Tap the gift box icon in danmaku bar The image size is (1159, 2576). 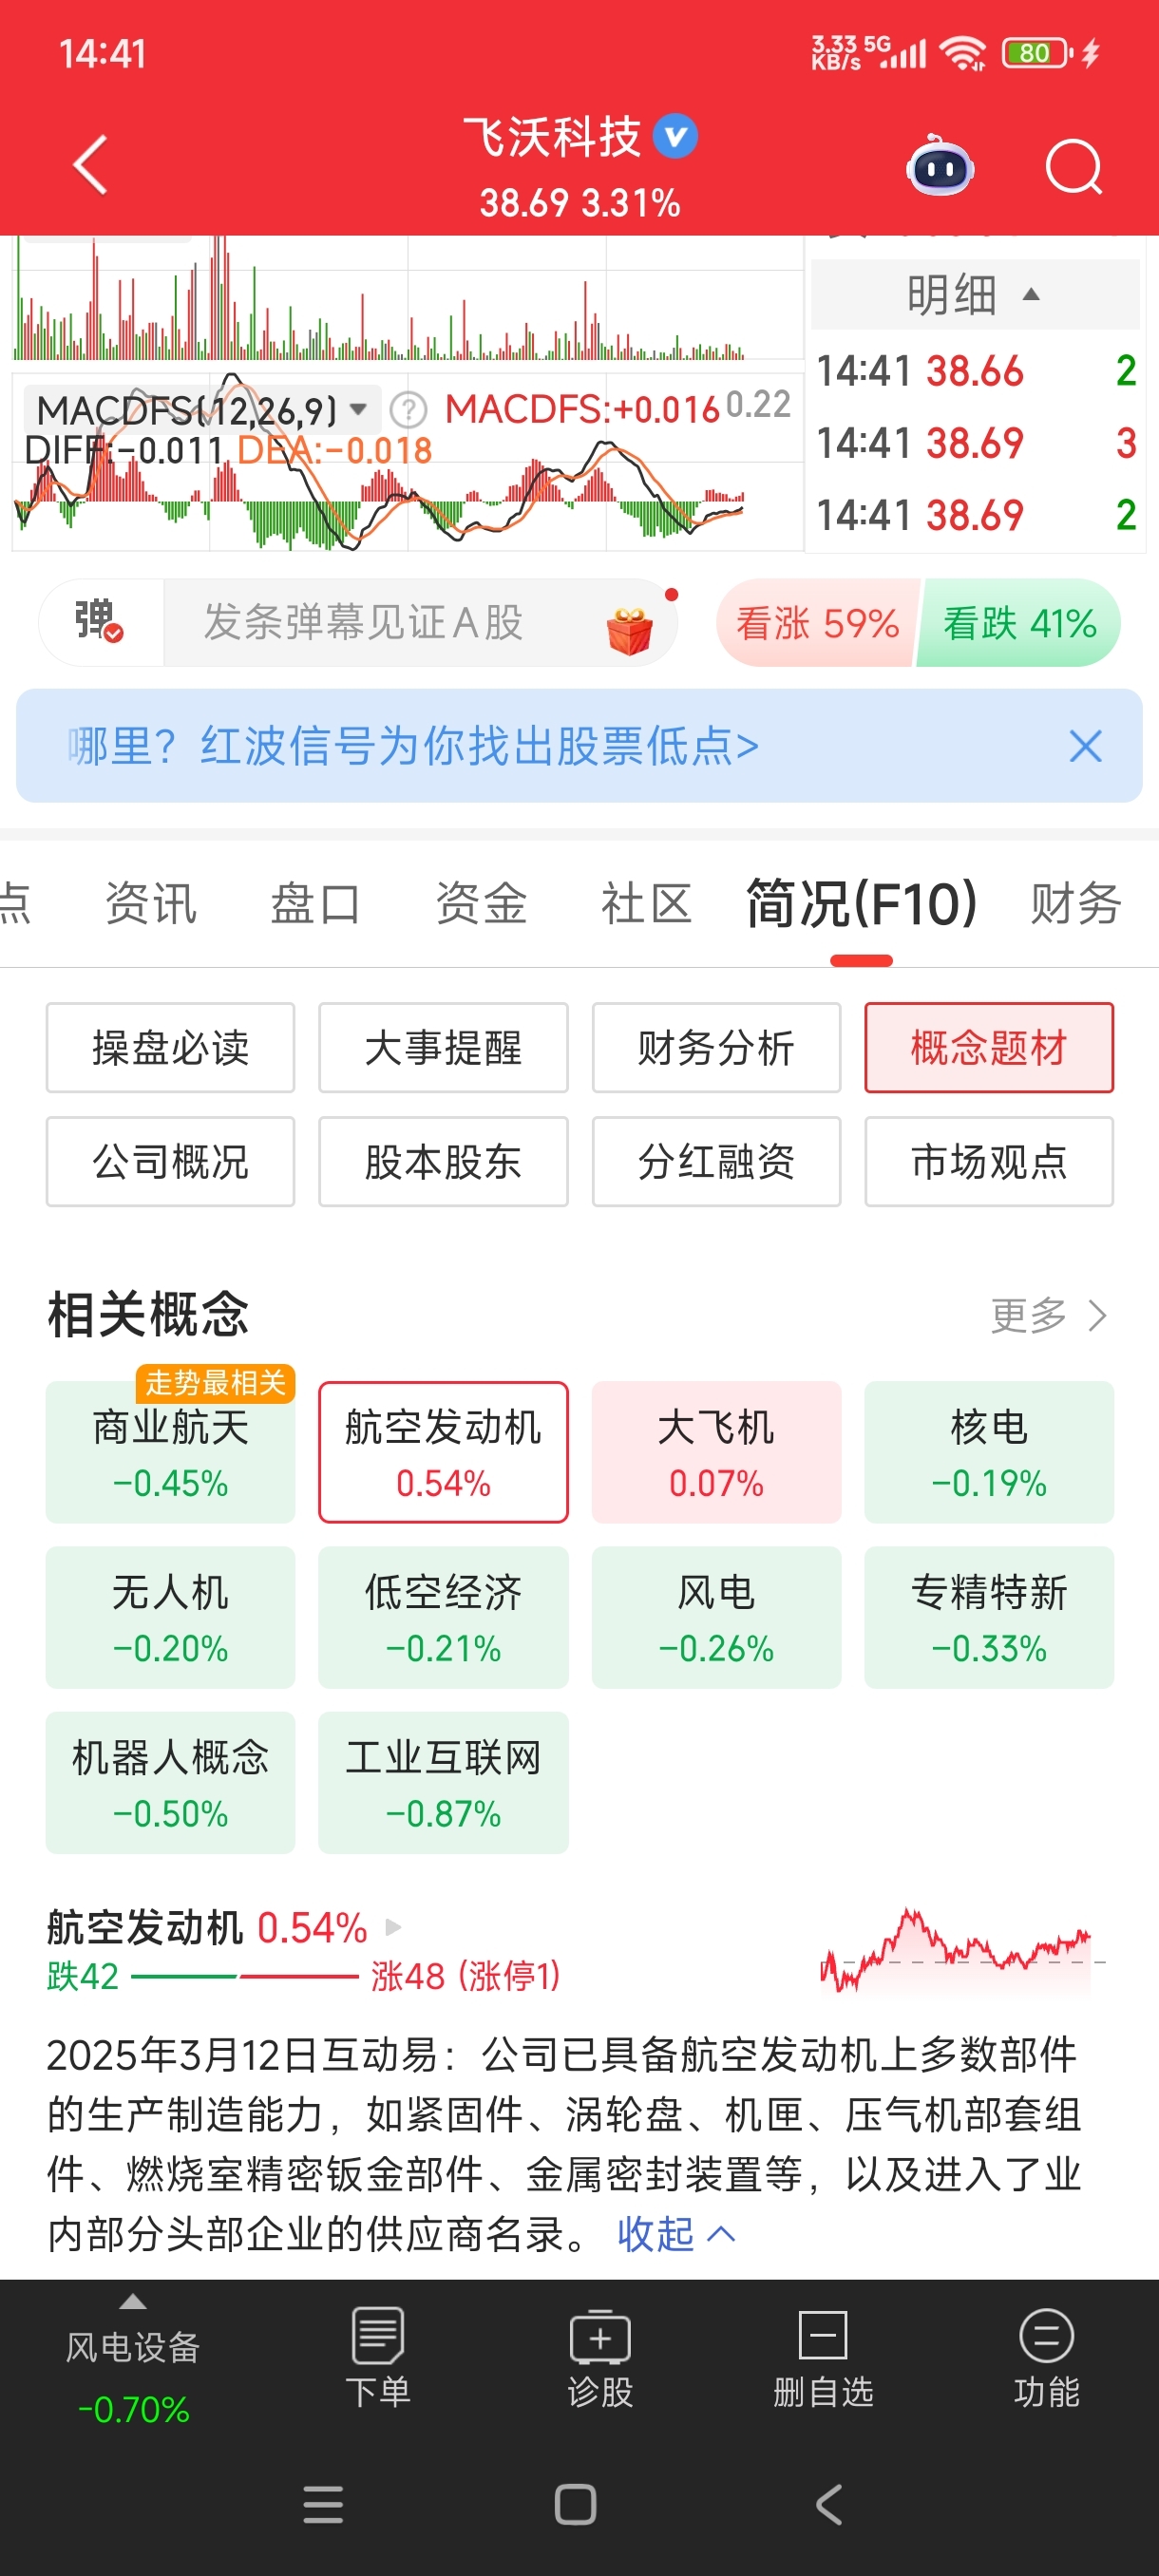click(x=630, y=629)
